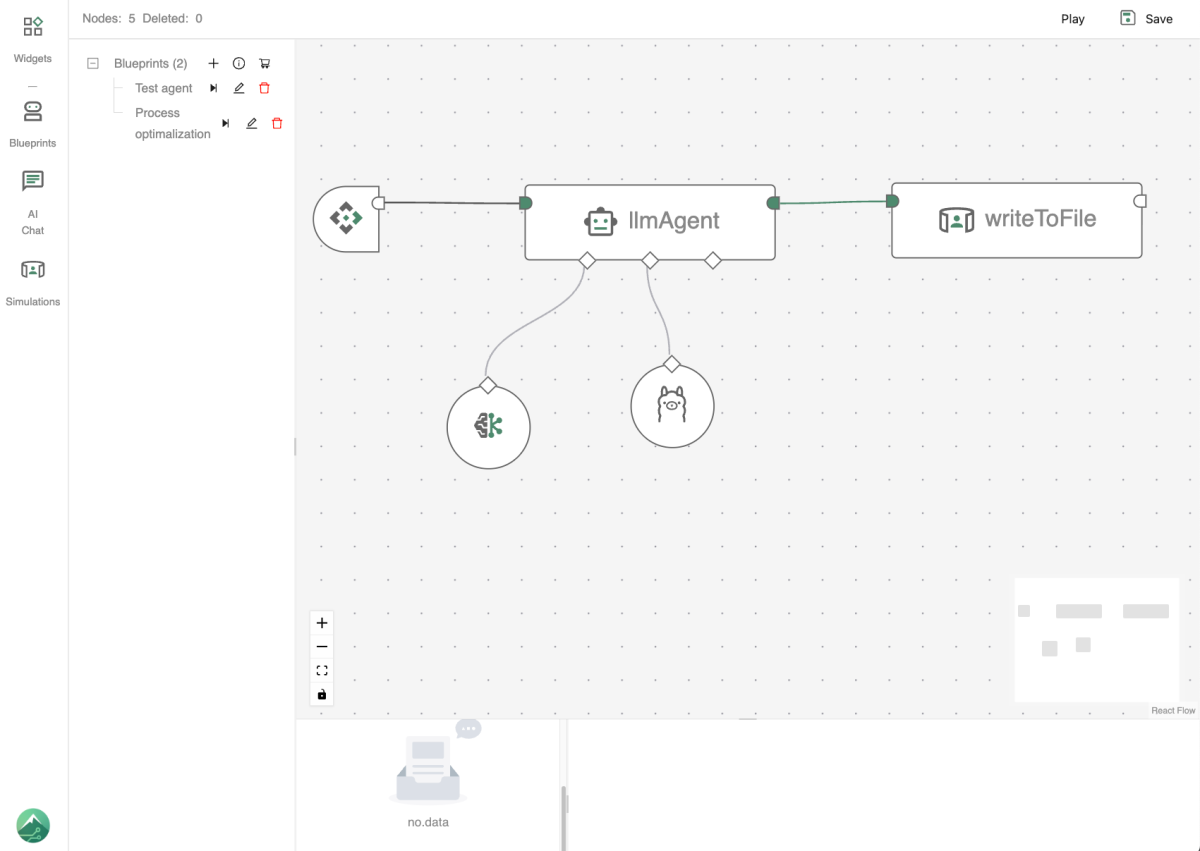The image size is (1200, 851).
Task: Click the writeToFile input handle
Action: coord(892,201)
